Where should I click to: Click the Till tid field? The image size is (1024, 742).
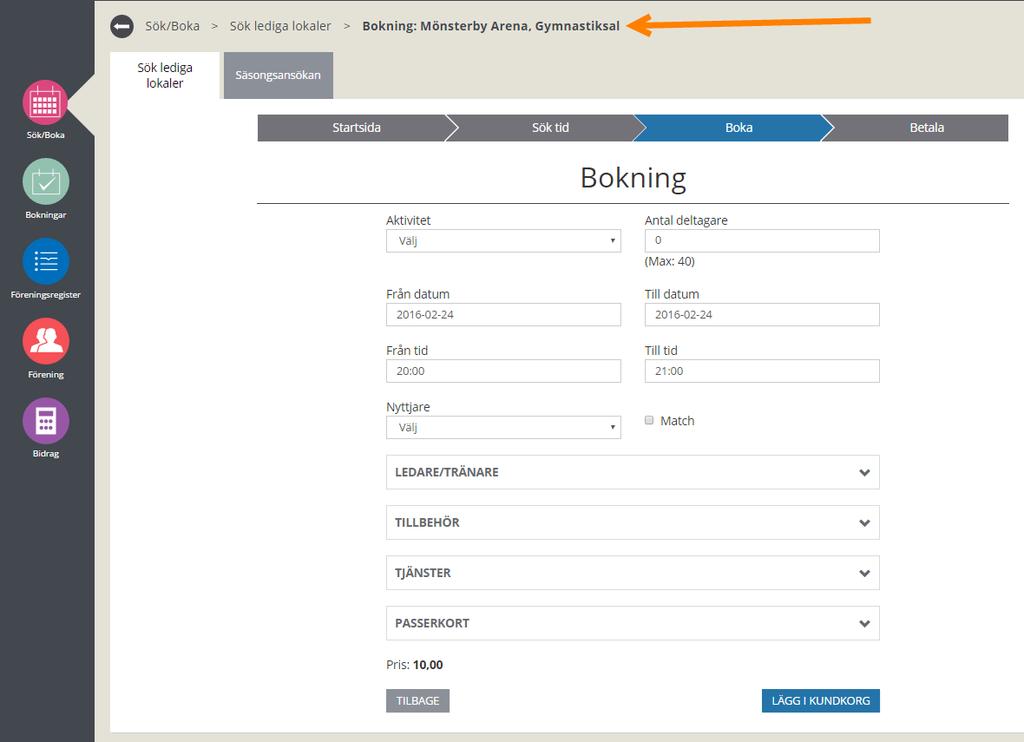pyautogui.click(x=762, y=371)
